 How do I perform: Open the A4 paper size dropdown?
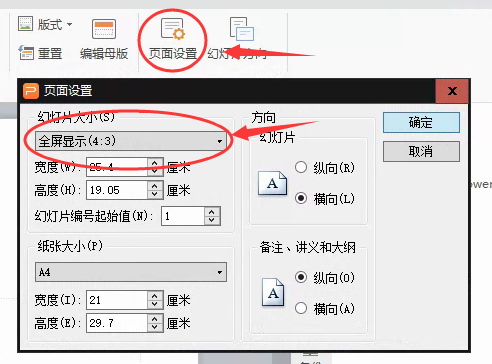[131, 272]
